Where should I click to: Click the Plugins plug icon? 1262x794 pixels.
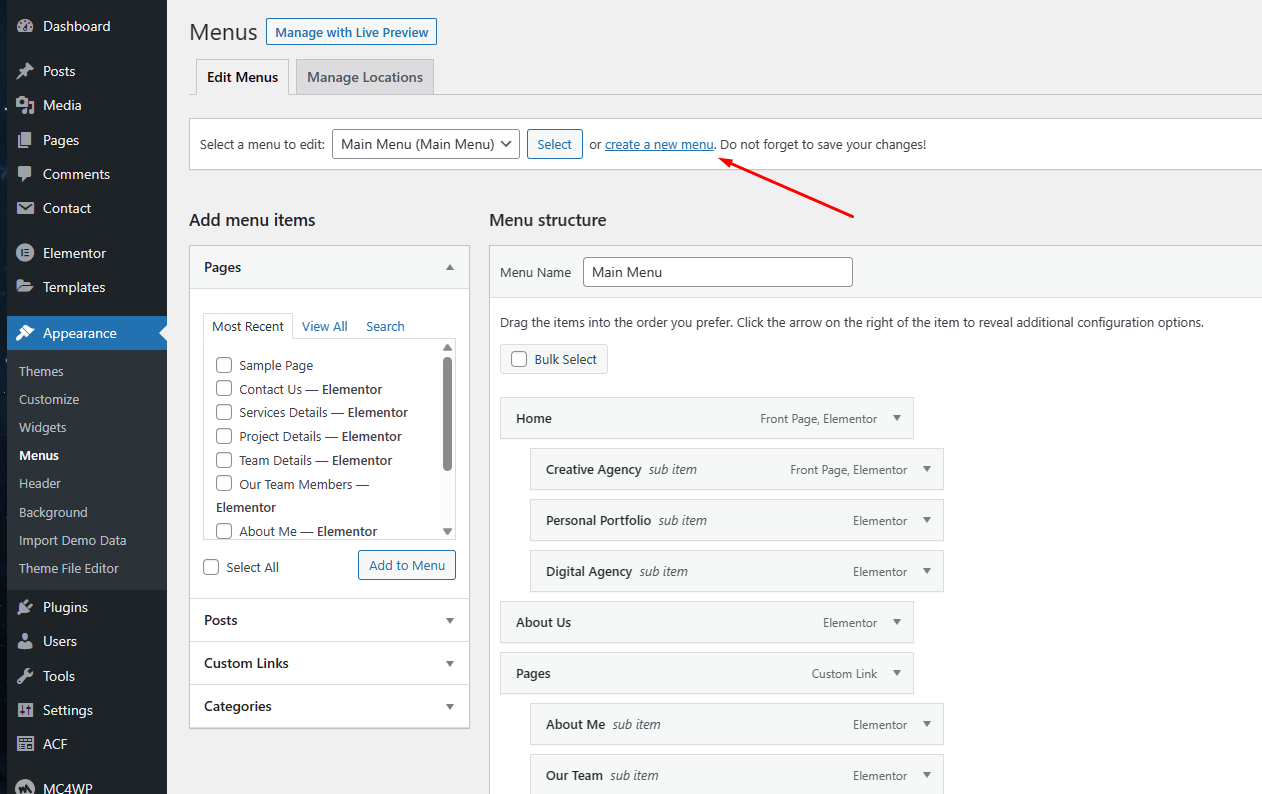click(x=25, y=607)
